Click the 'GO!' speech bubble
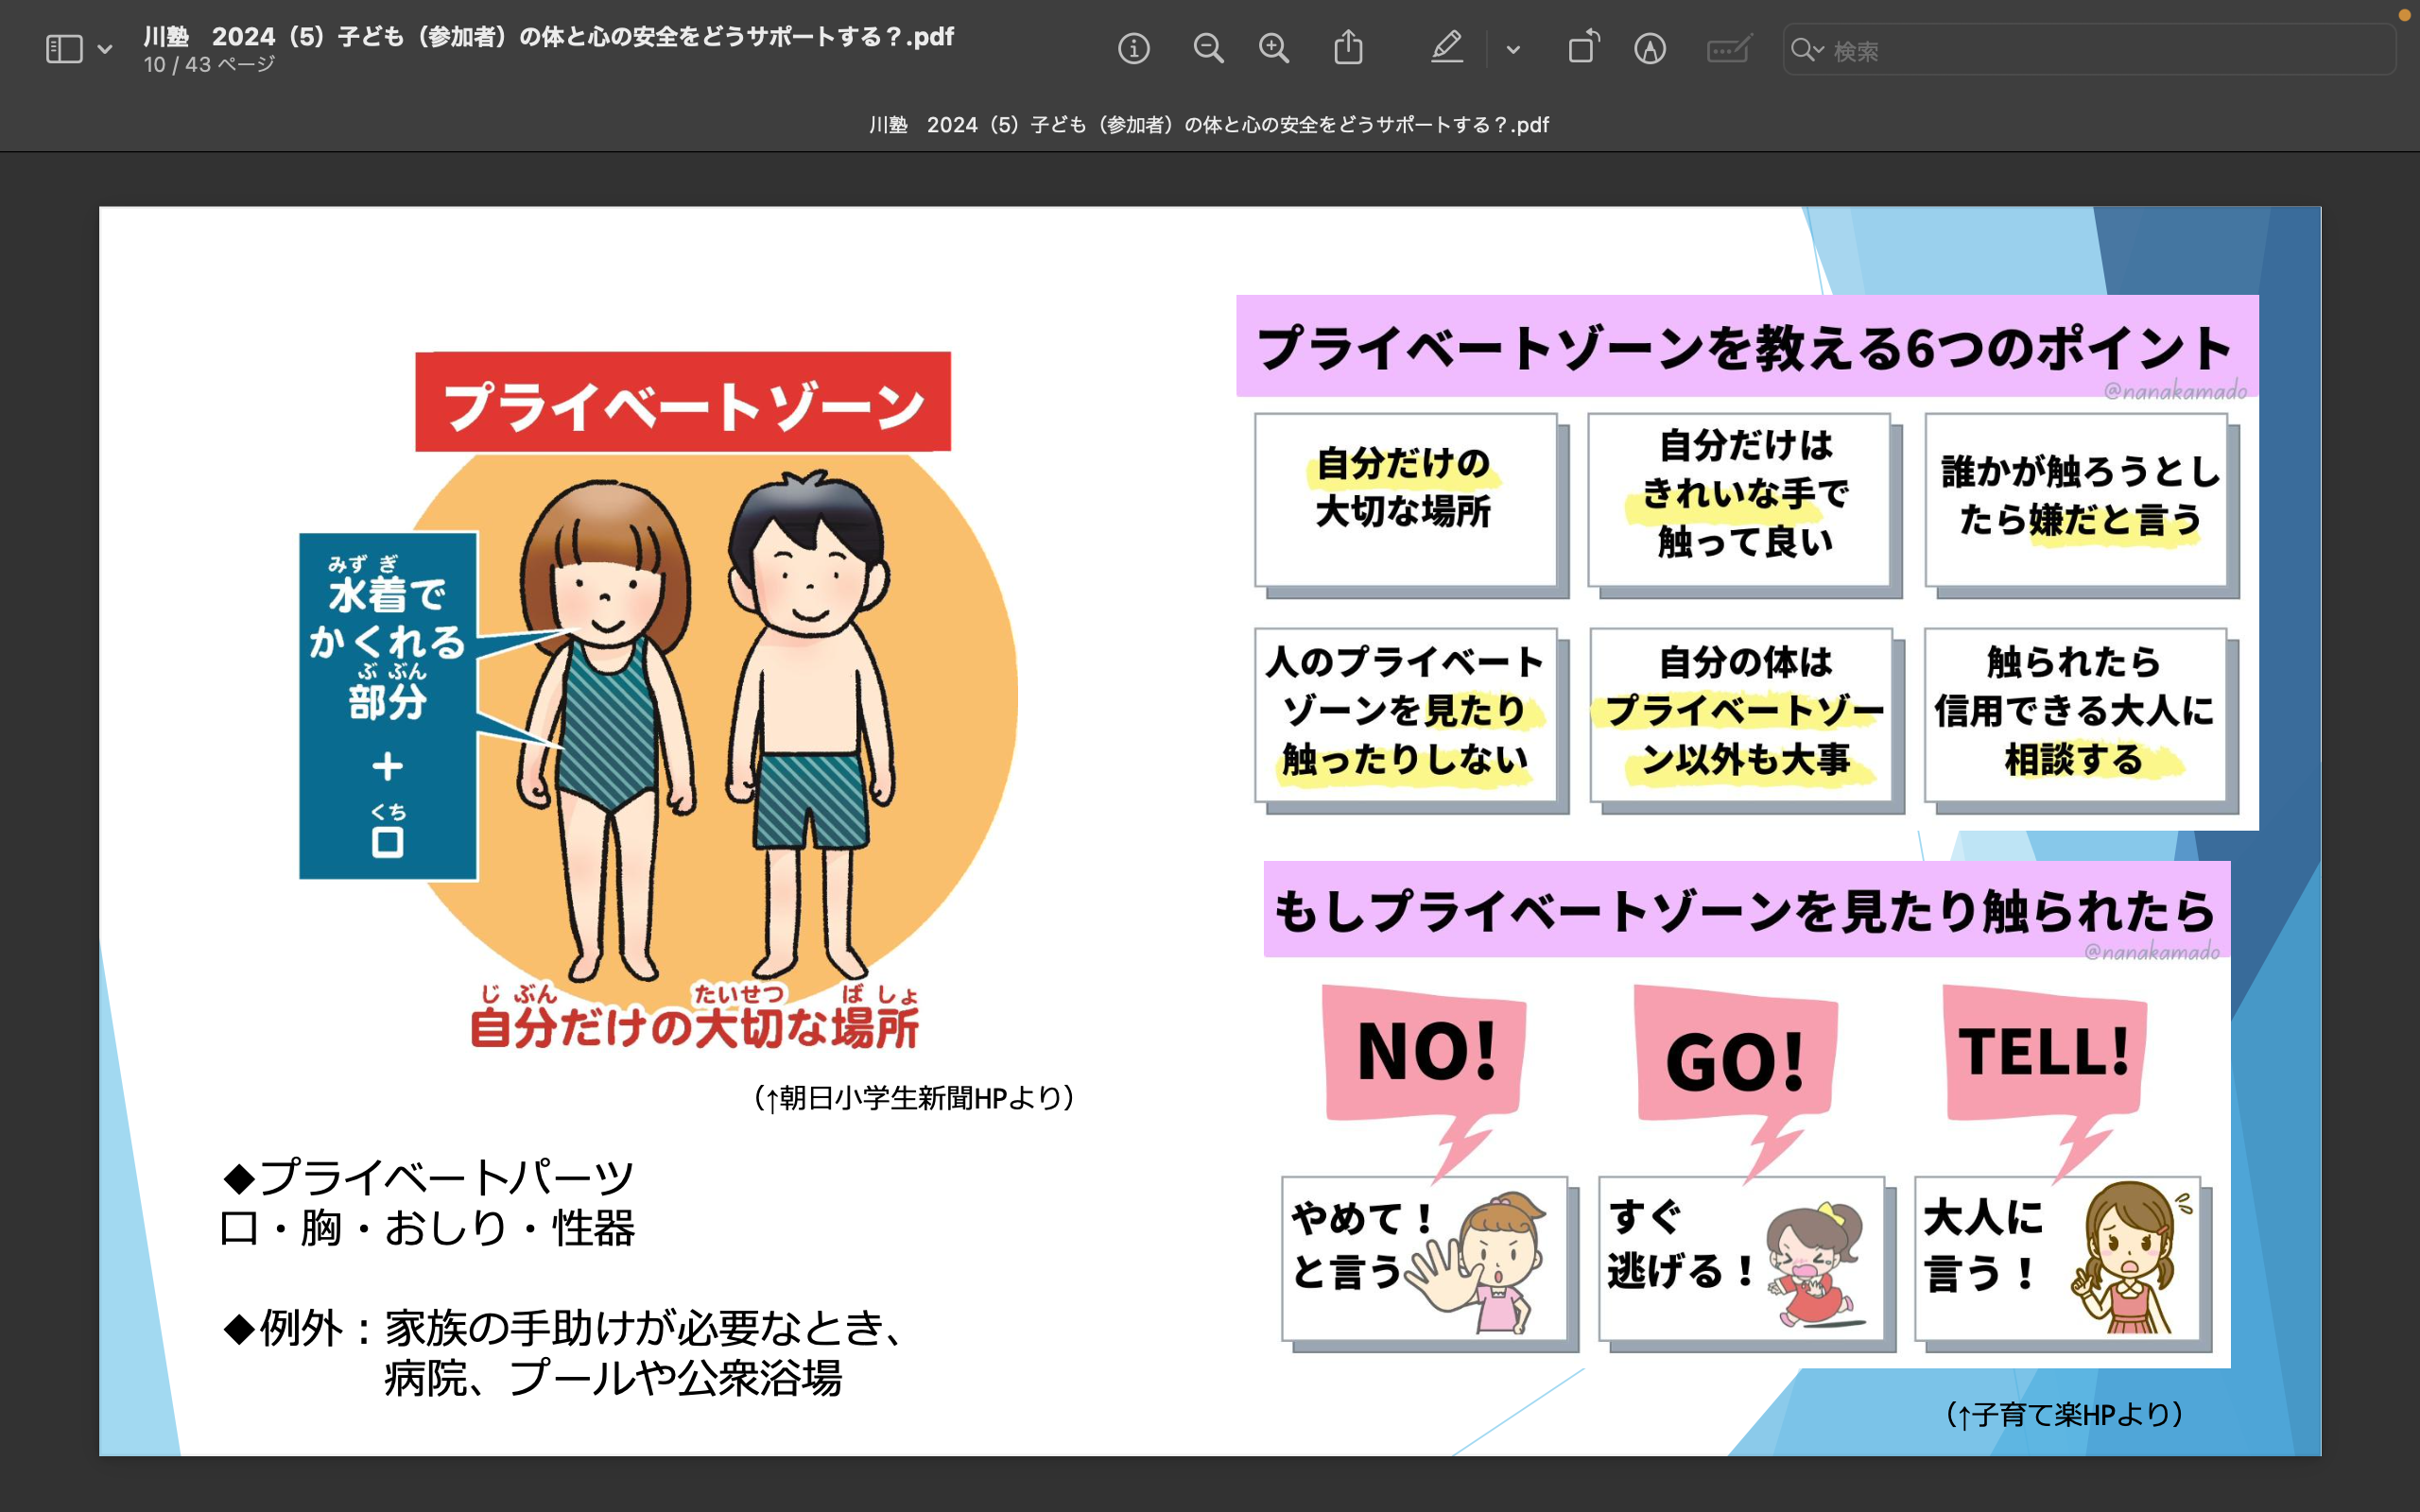This screenshot has height=1512, width=2420. [x=1735, y=1055]
